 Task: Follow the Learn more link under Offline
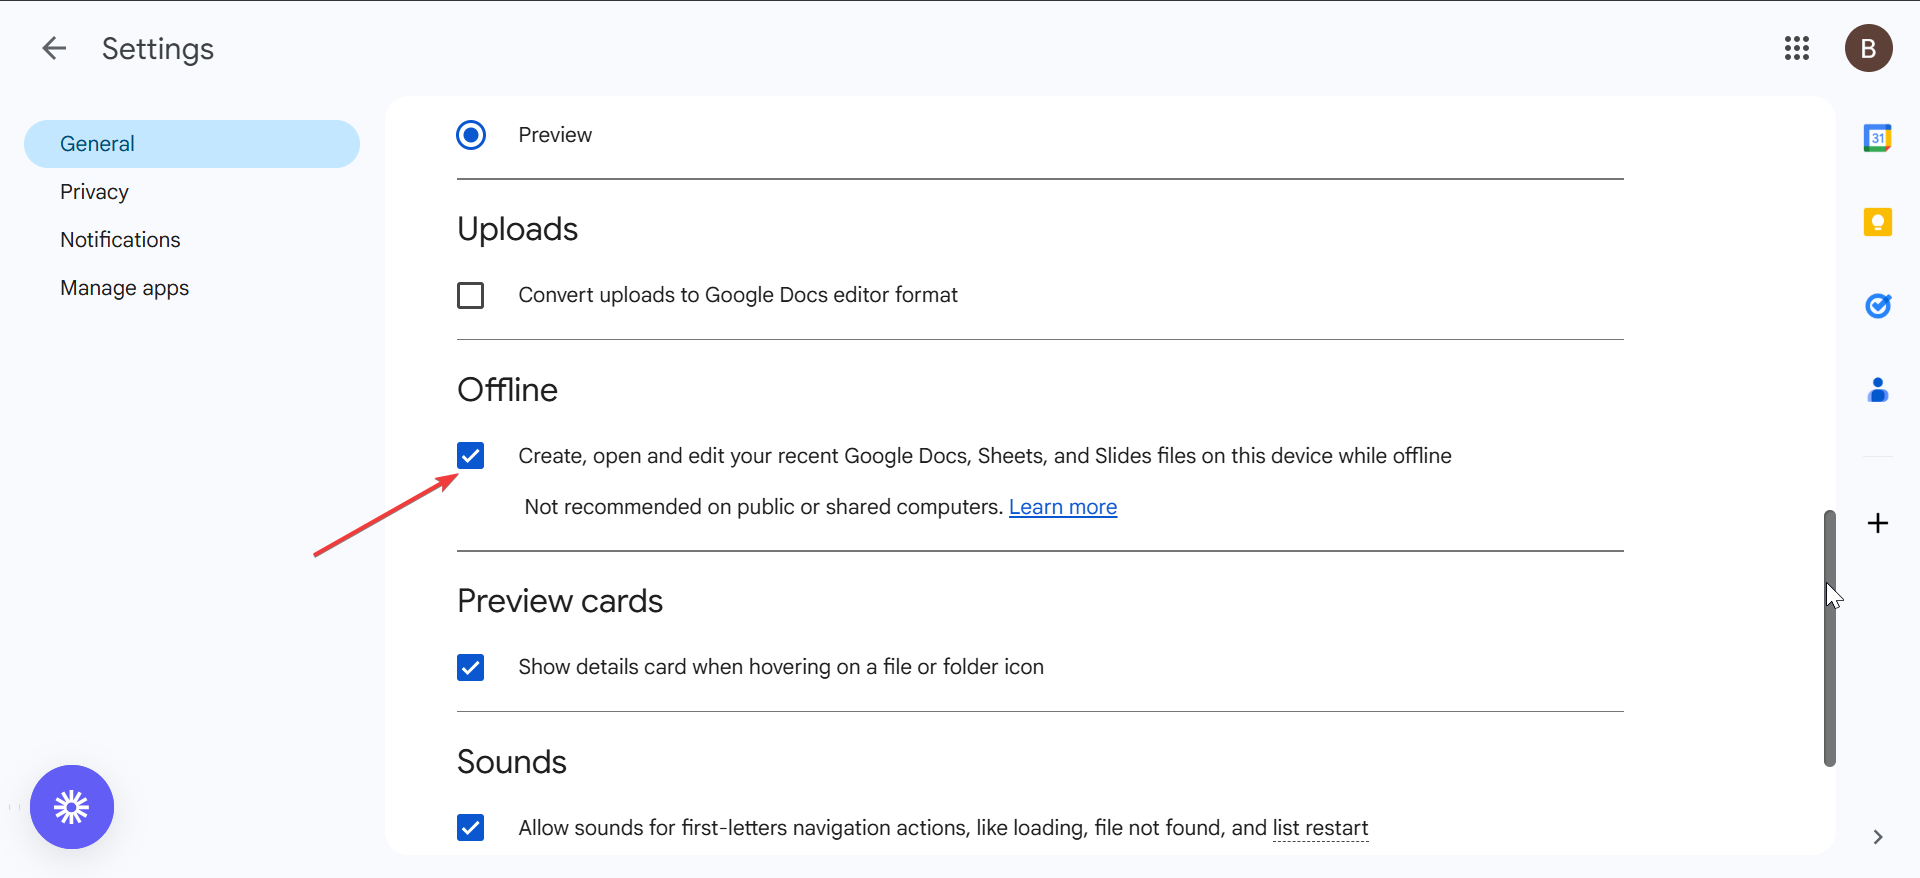pyautogui.click(x=1062, y=507)
